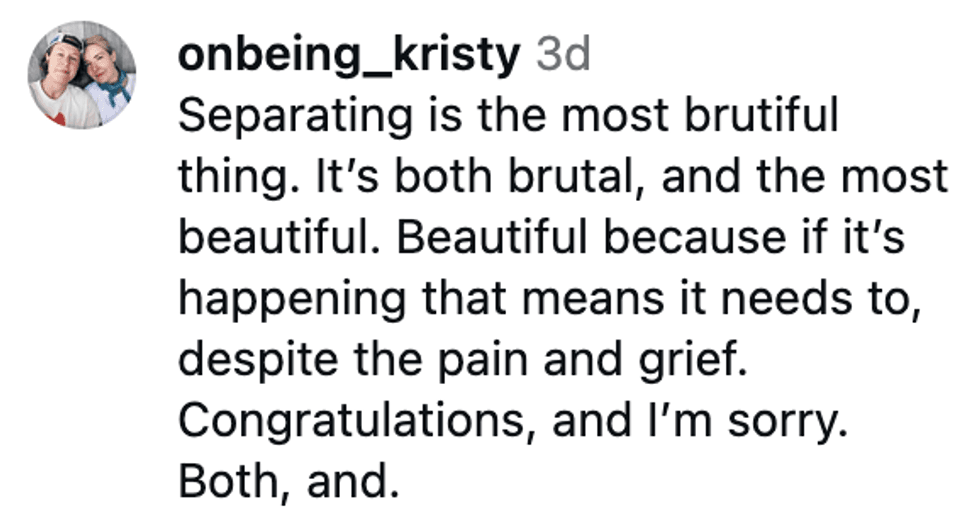This screenshot has width=980, height=529.
Task: Click the final line 'Both, and.'
Action: point(288,481)
